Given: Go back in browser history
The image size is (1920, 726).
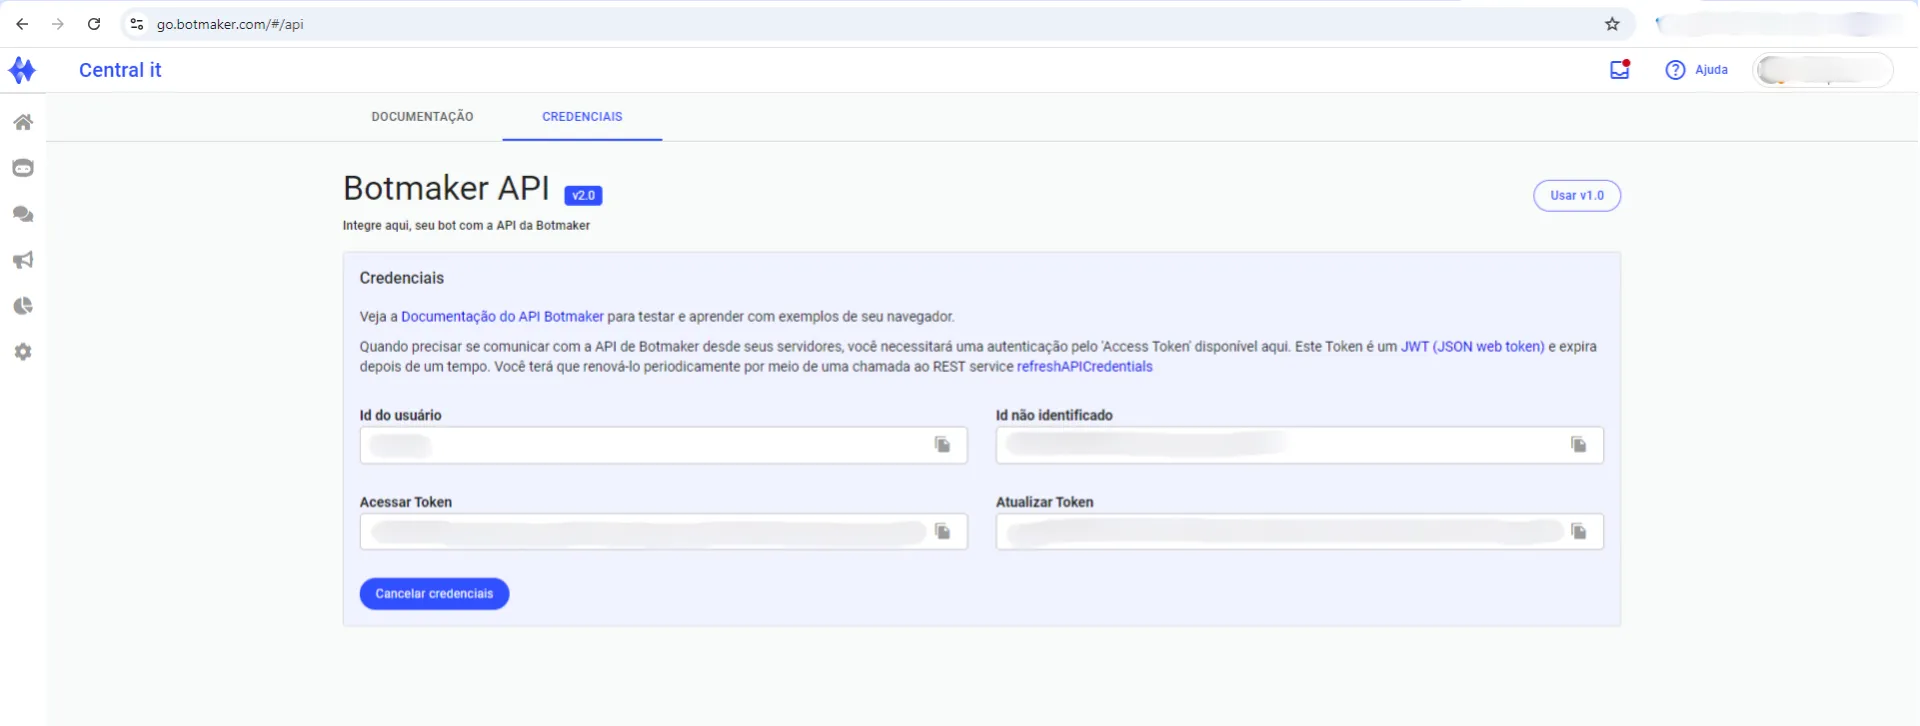Looking at the screenshot, I should point(22,24).
